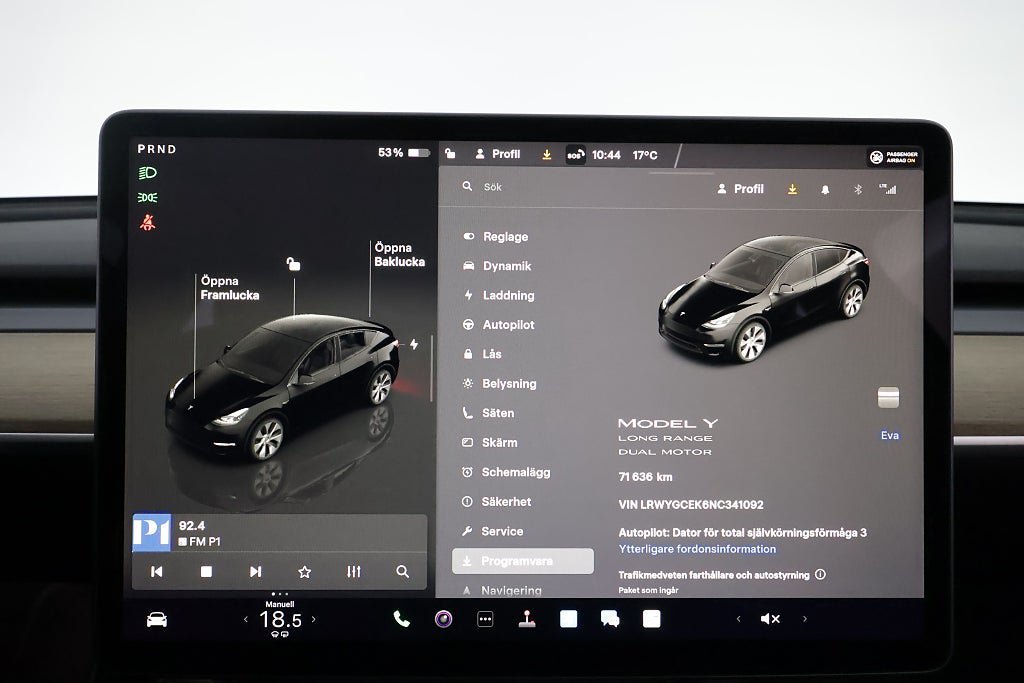Stop radio playback
The height and width of the screenshot is (683, 1024).
206,571
